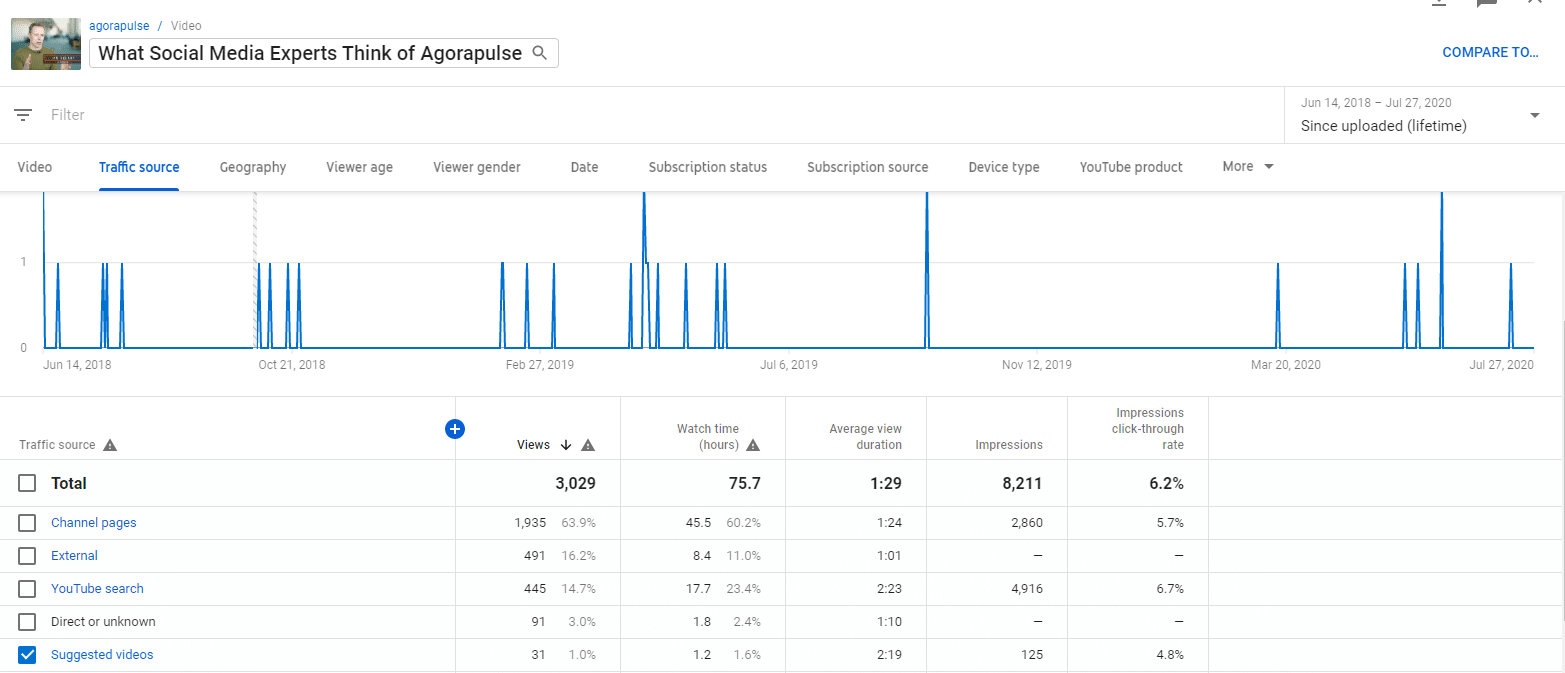Image resolution: width=1565 pixels, height=673 pixels.
Task: Sort by the Impressions column header
Action: tap(1009, 445)
